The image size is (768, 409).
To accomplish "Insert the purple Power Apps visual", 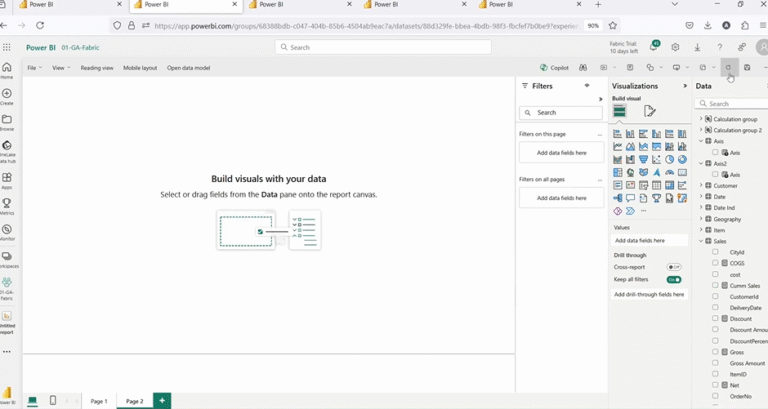I will coord(617,211).
